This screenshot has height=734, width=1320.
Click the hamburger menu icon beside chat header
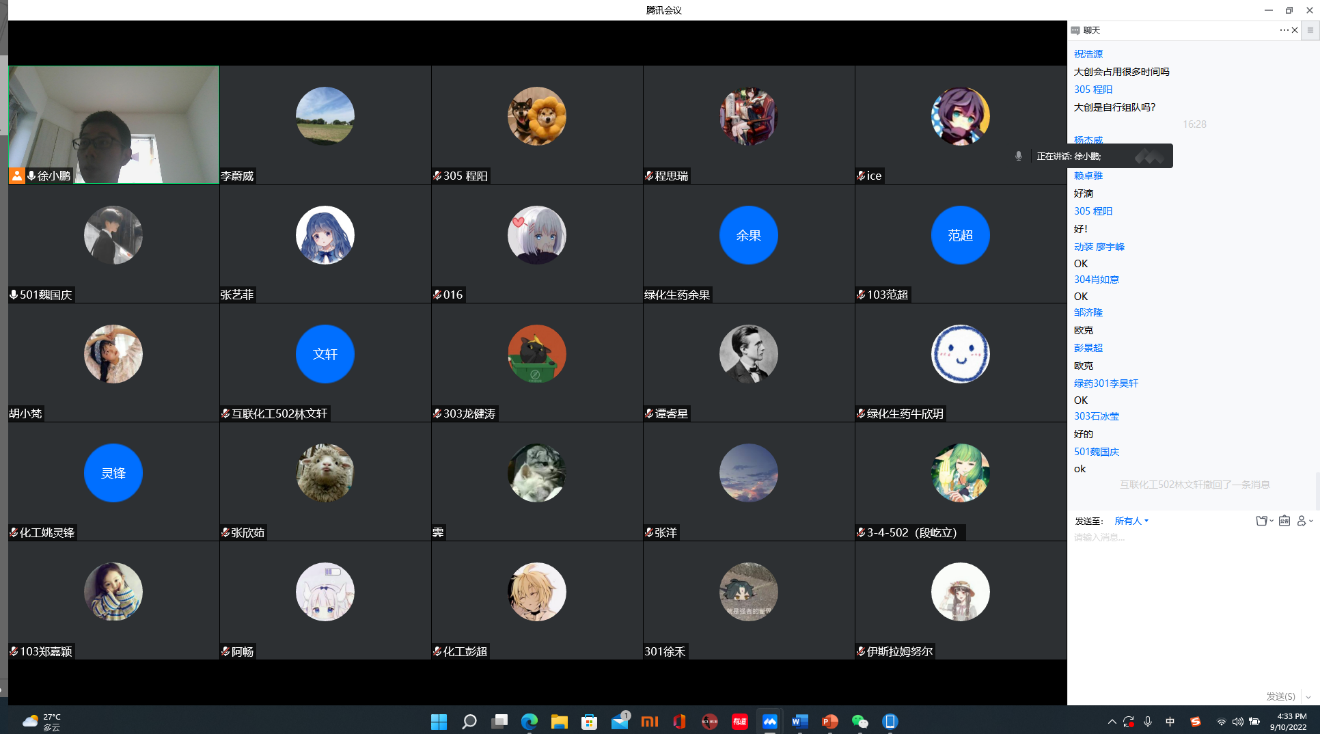pos(1309,31)
